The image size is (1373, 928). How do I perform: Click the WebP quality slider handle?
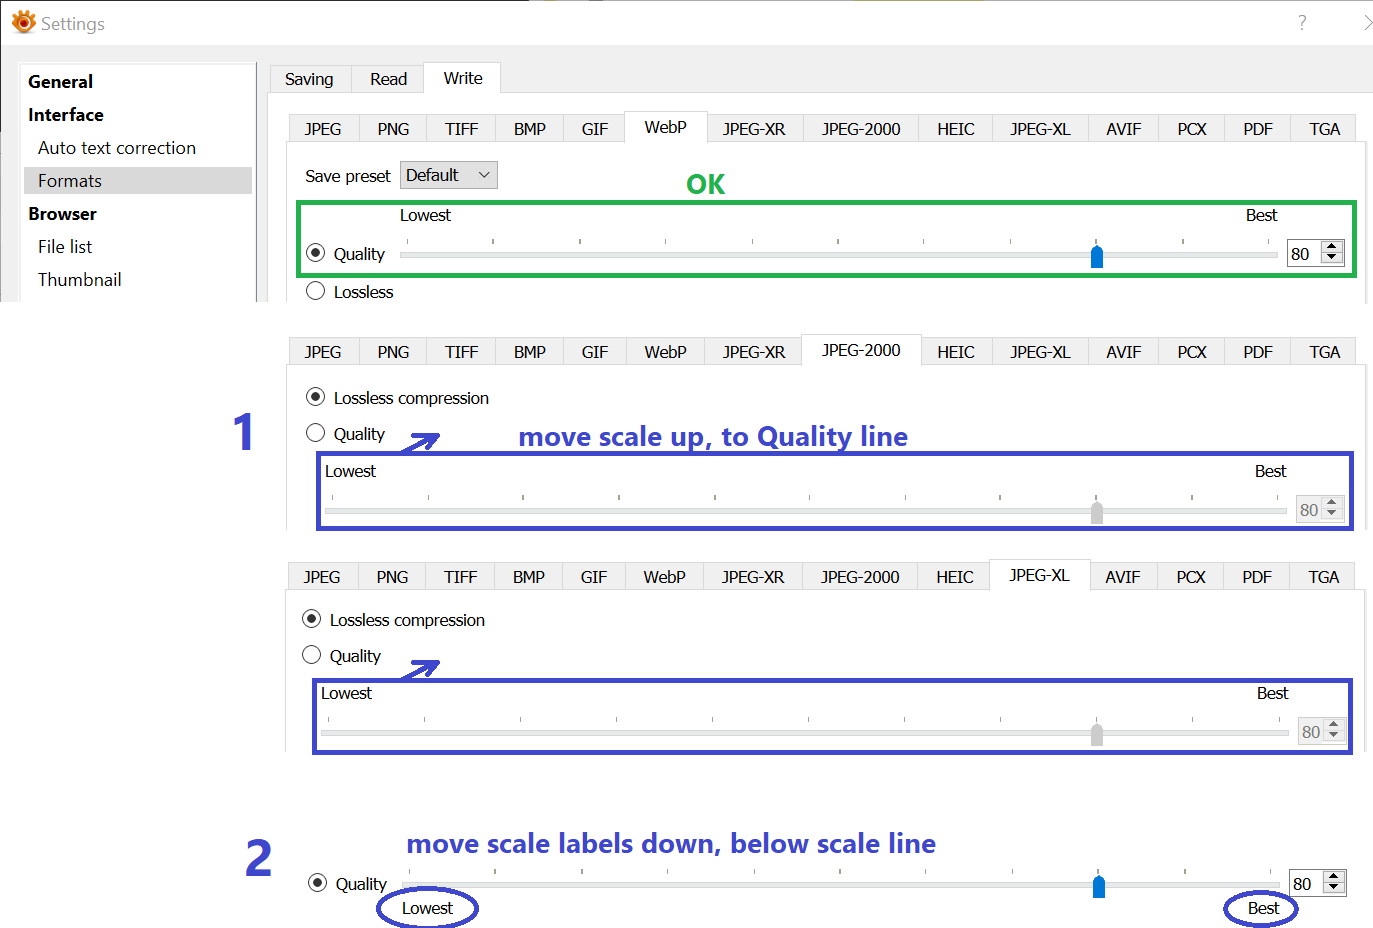point(1097,256)
